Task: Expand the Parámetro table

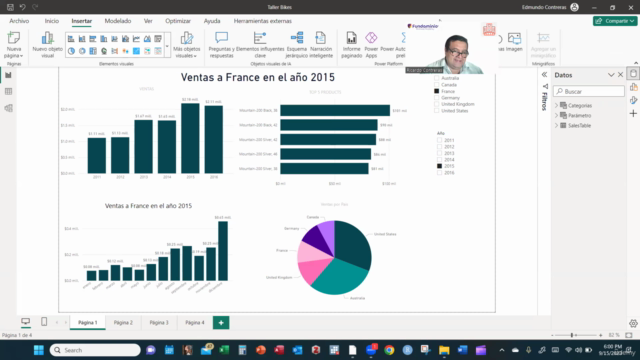Action: pos(556,116)
